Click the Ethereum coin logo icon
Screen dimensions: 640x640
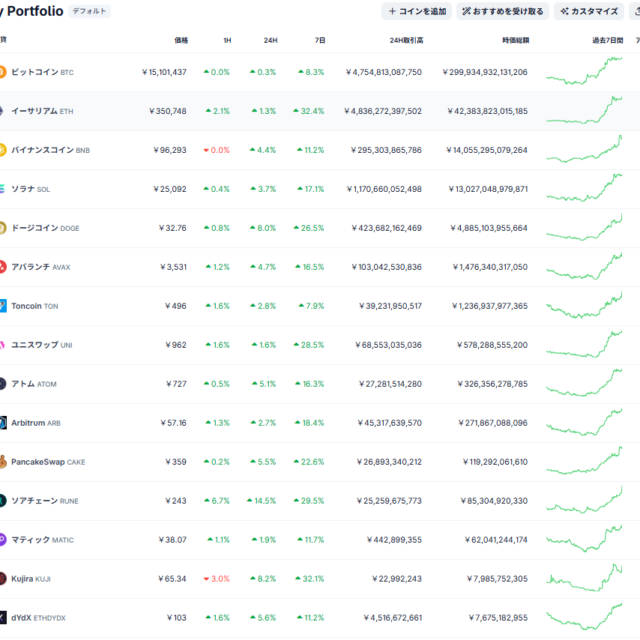click(x=2, y=111)
